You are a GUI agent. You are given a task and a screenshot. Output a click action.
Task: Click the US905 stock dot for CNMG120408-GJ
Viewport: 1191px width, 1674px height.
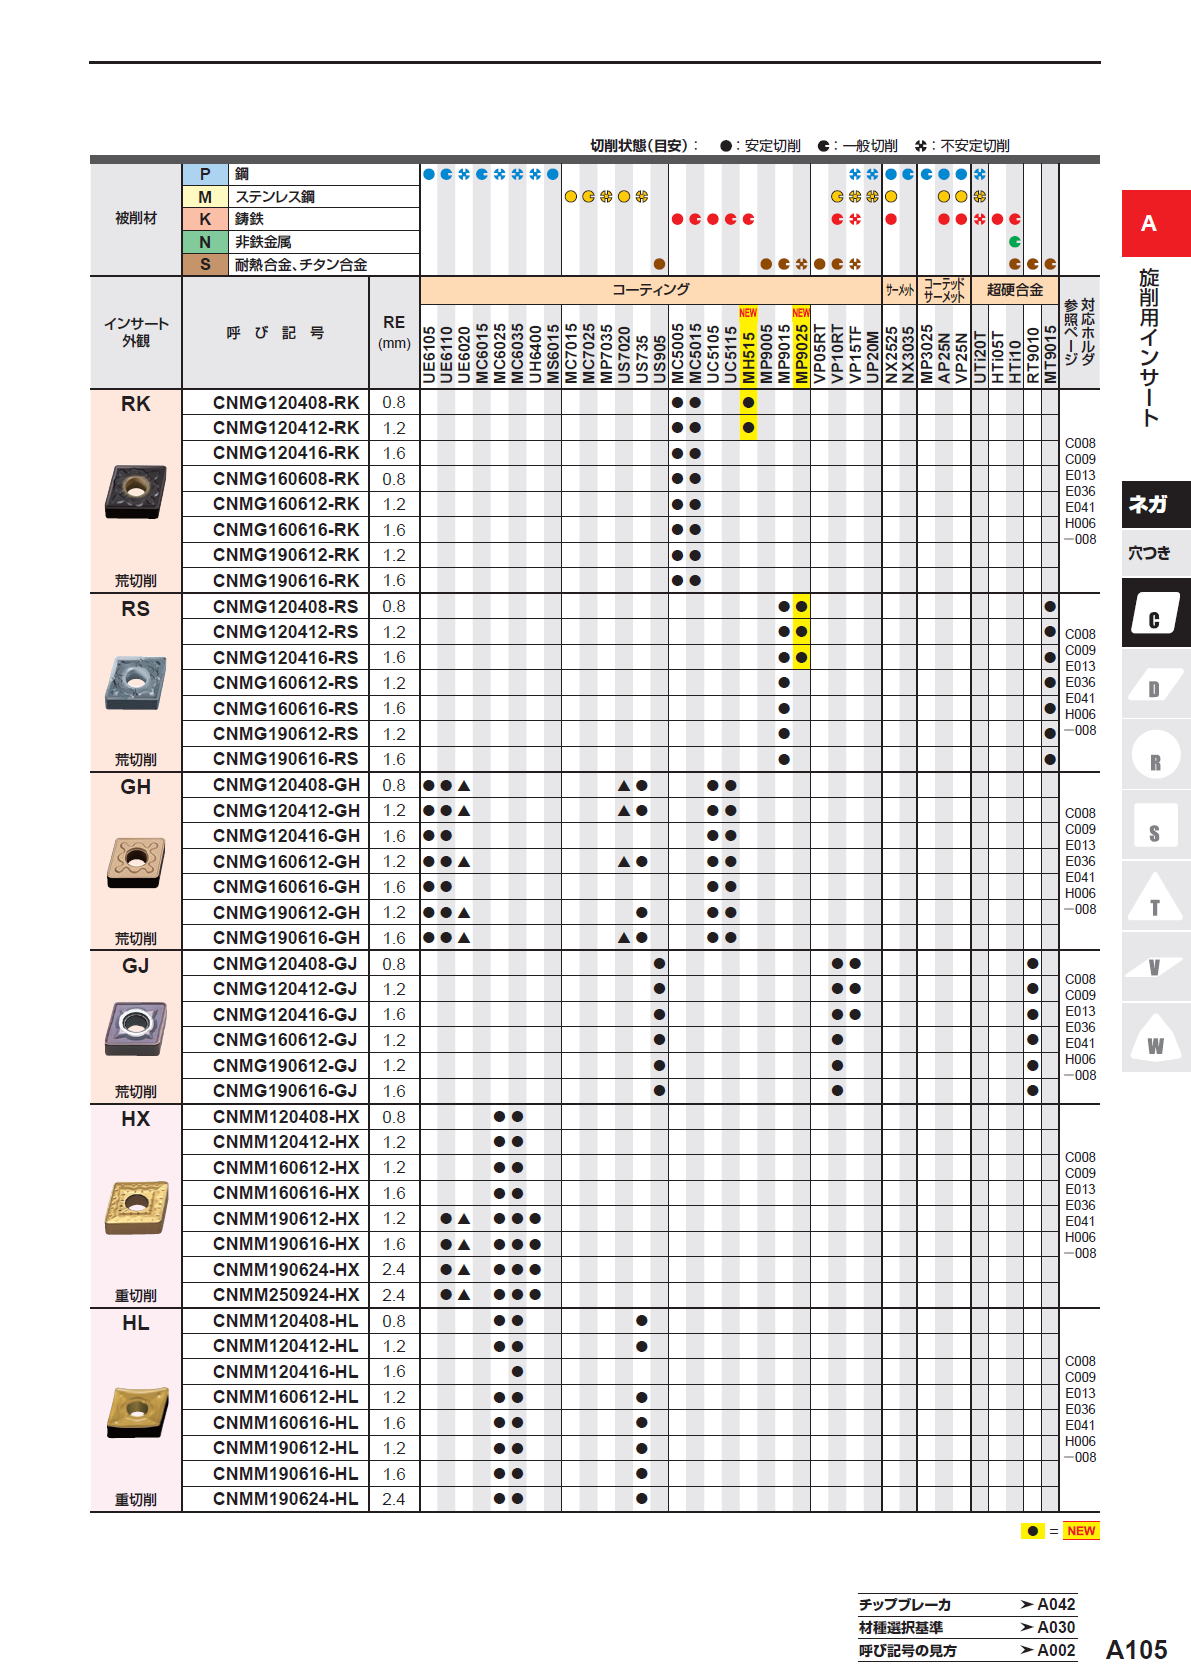click(x=659, y=963)
